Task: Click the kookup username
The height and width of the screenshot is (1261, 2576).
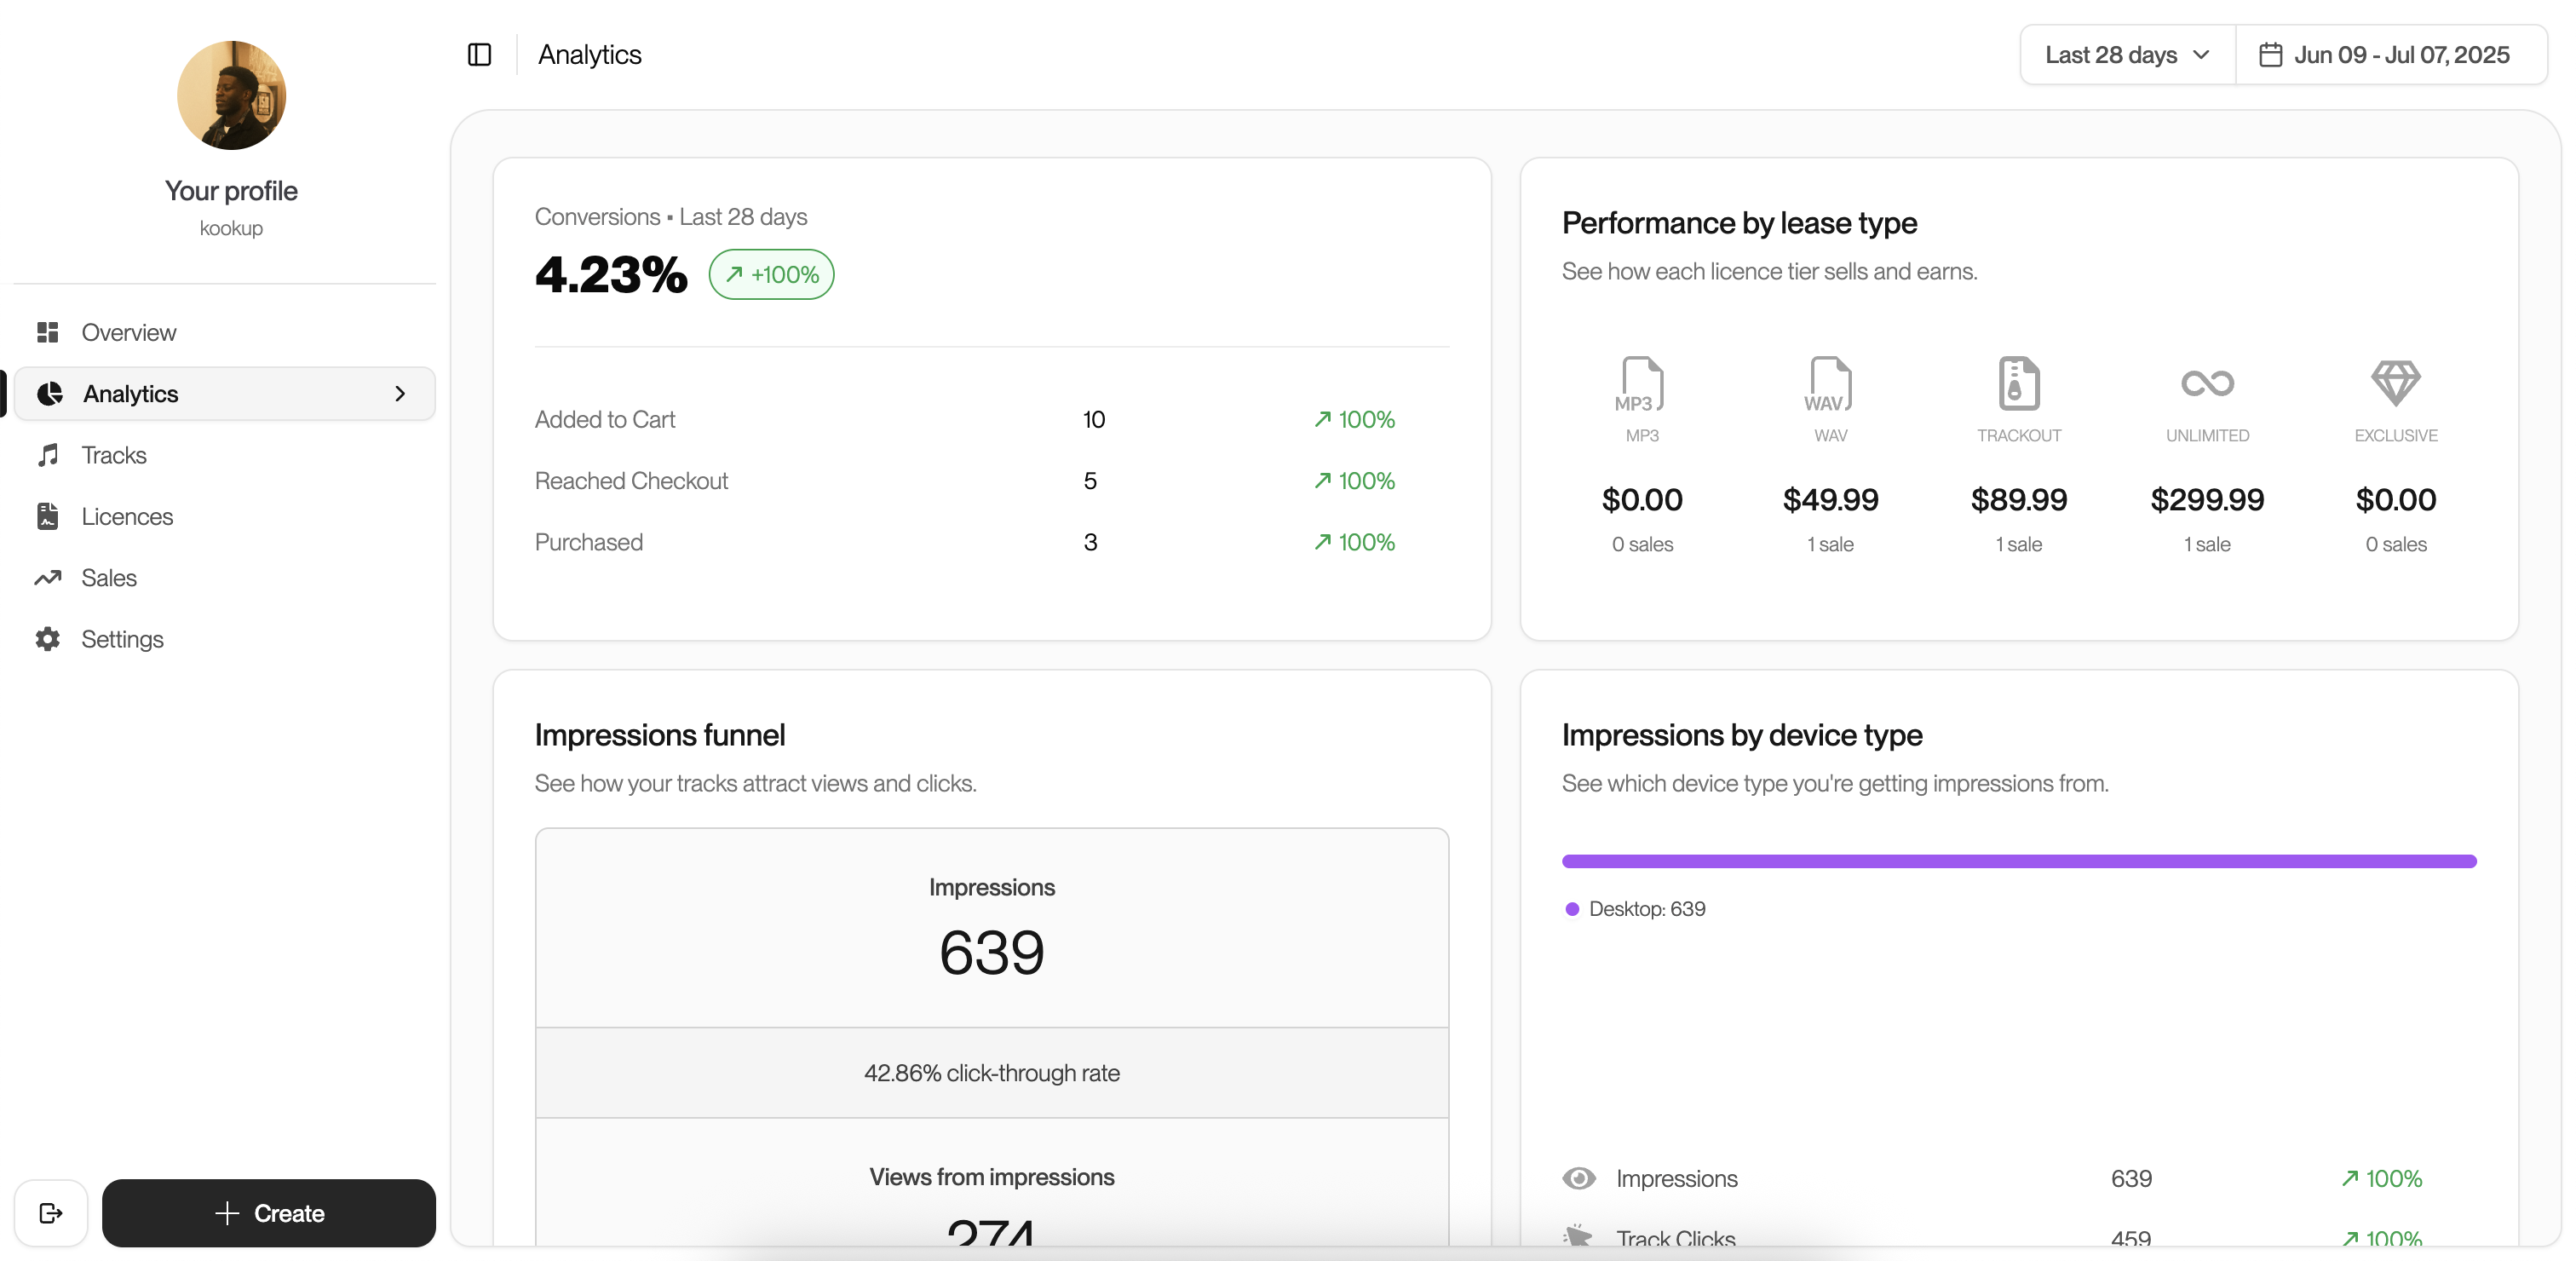Action: point(231,228)
